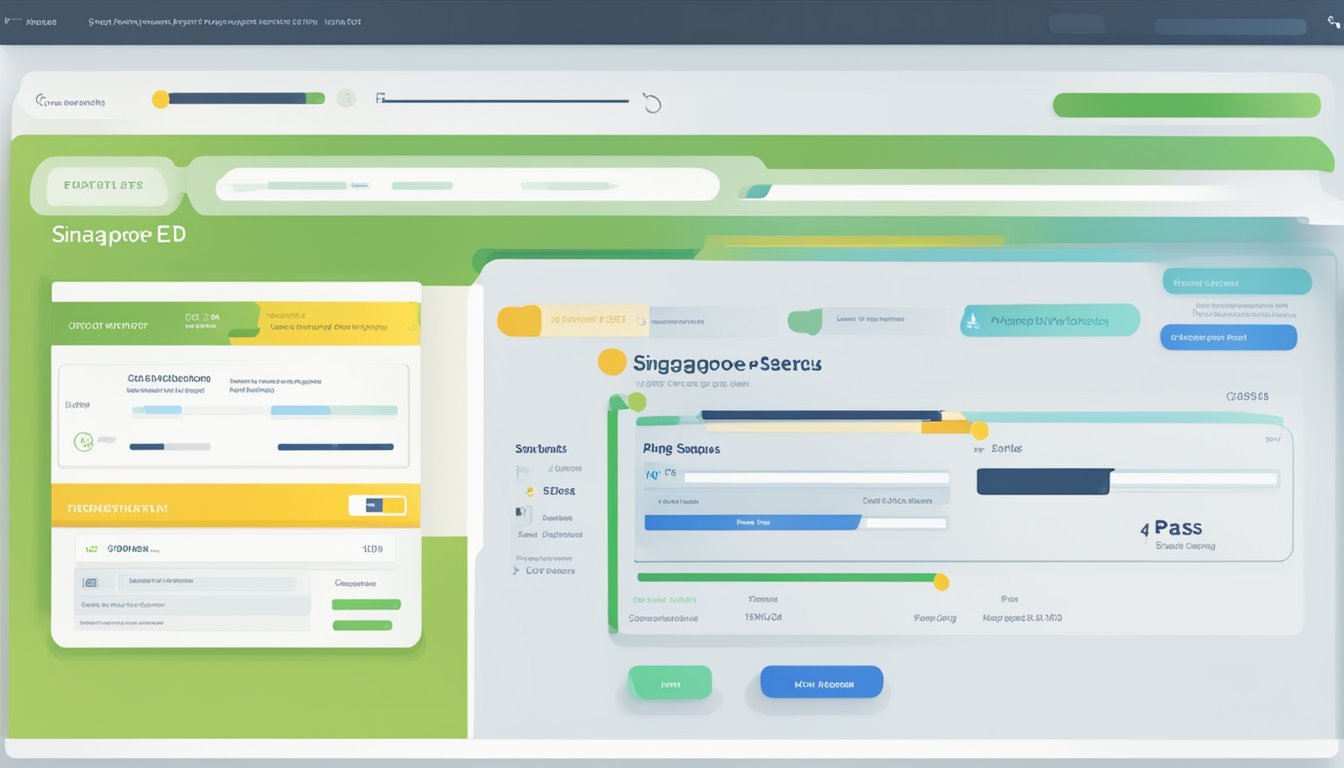Open the dark navy dropdown field on right

point(1044,481)
